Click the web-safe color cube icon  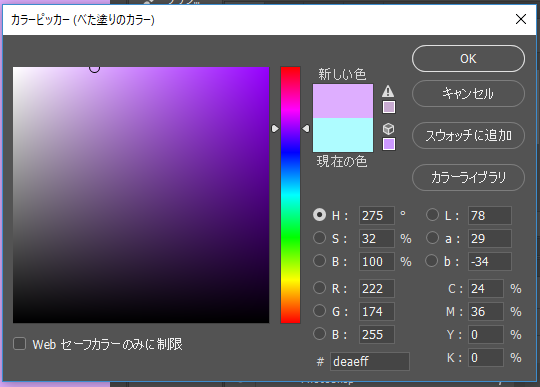pyautogui.click(x=388, y=129)
